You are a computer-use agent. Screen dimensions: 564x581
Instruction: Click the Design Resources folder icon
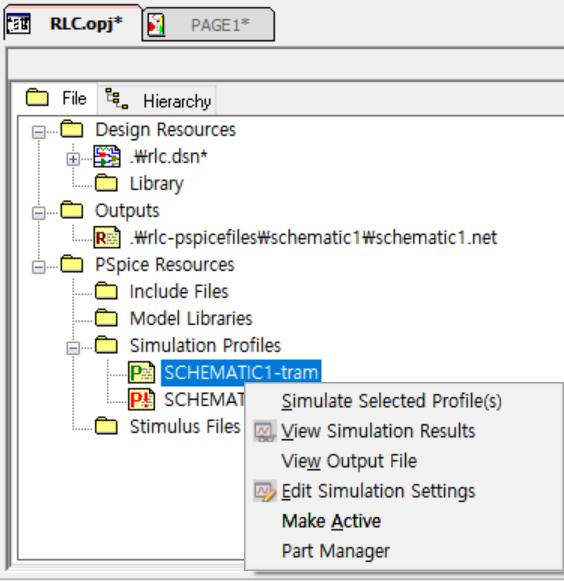[72, 129]
